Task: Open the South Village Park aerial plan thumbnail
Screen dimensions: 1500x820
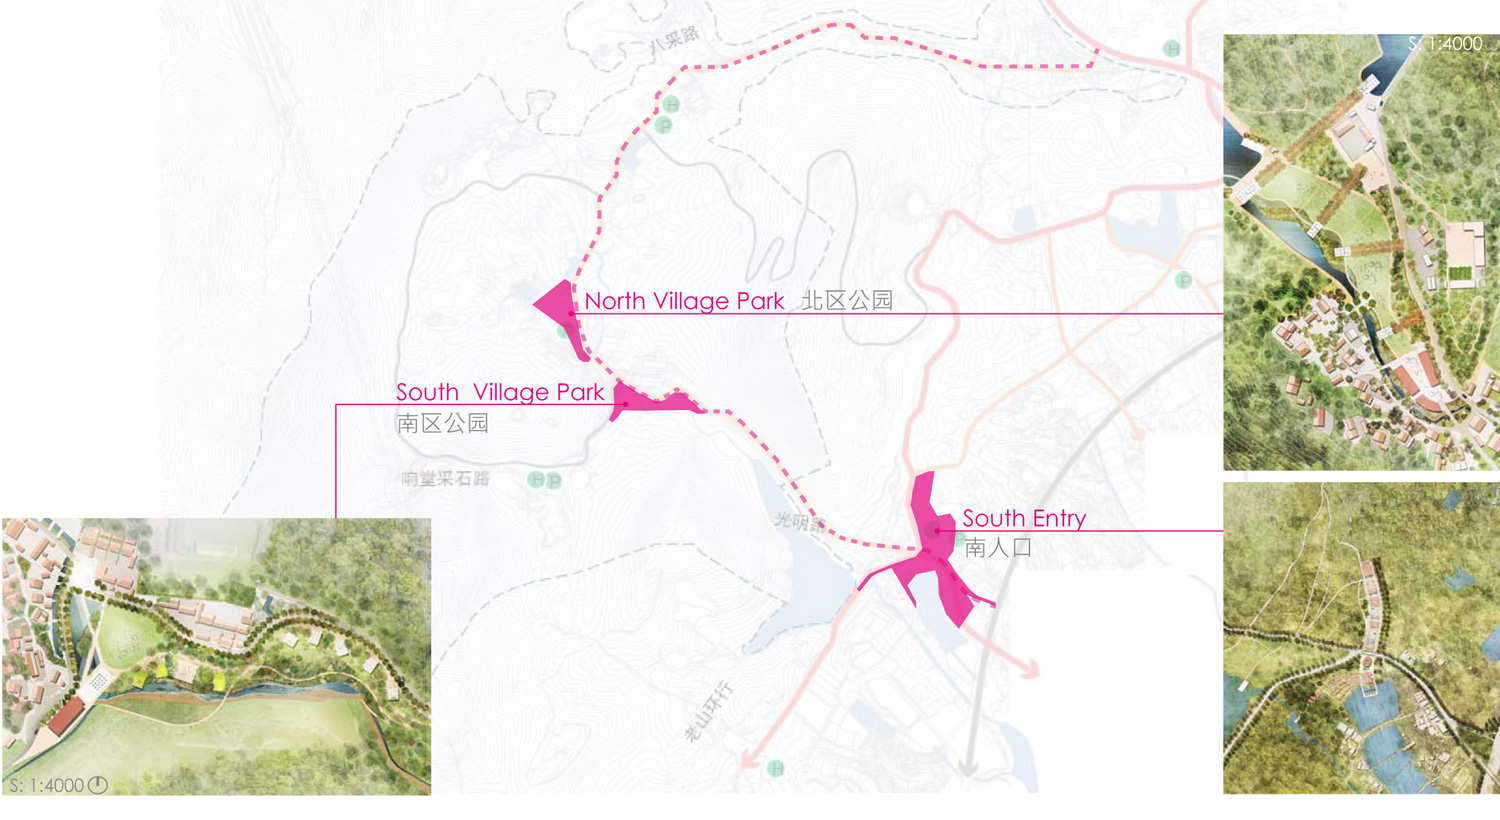Action: 217,656
